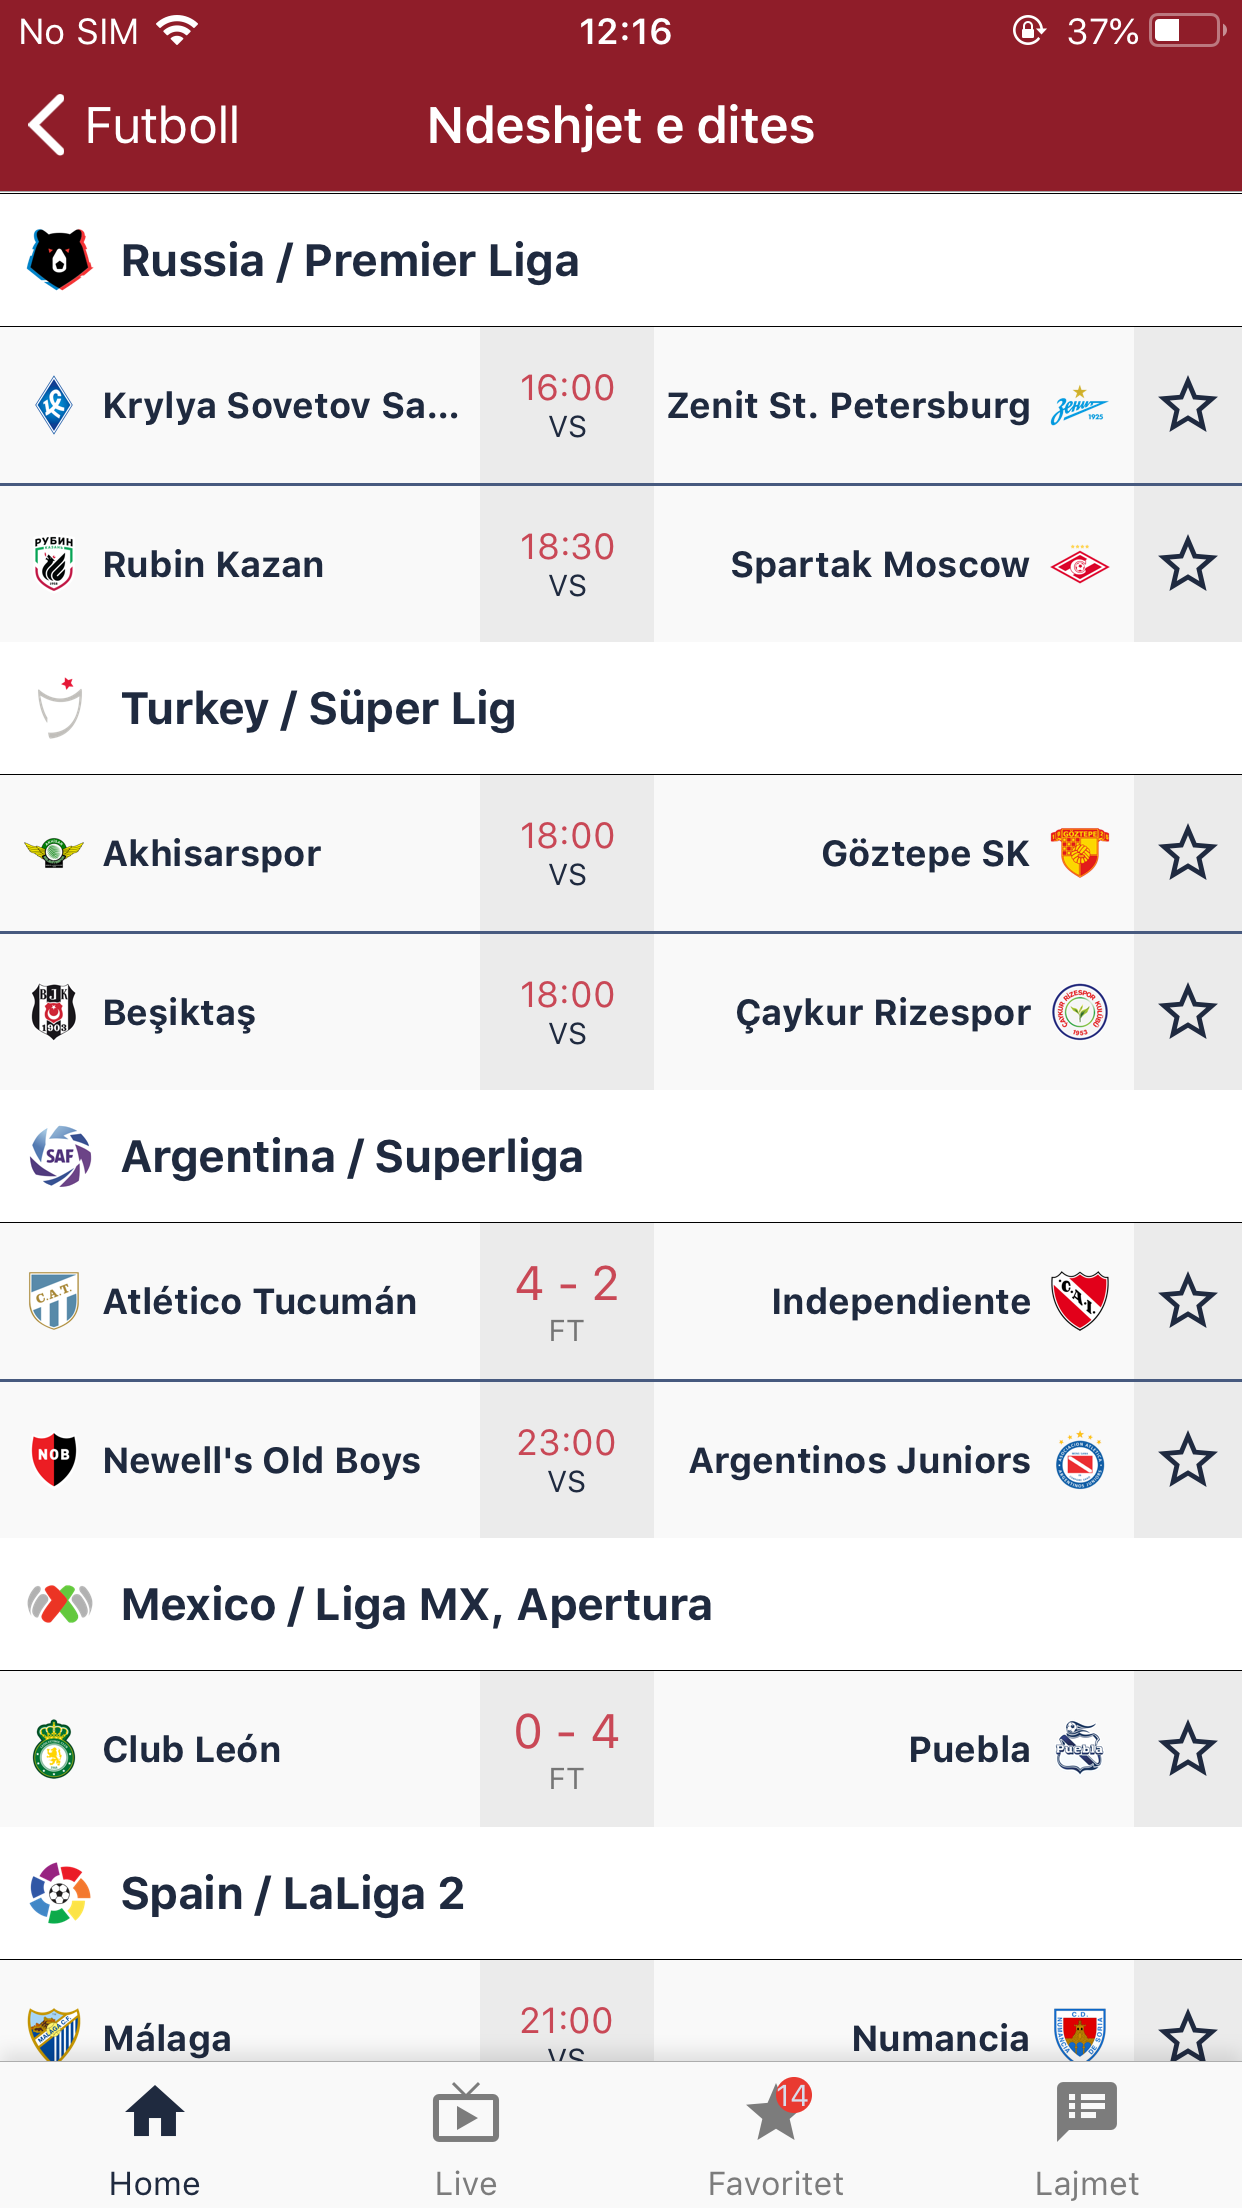Tap the Independiente club crest
1242x2208 pixels.
pos(1079,1301)
